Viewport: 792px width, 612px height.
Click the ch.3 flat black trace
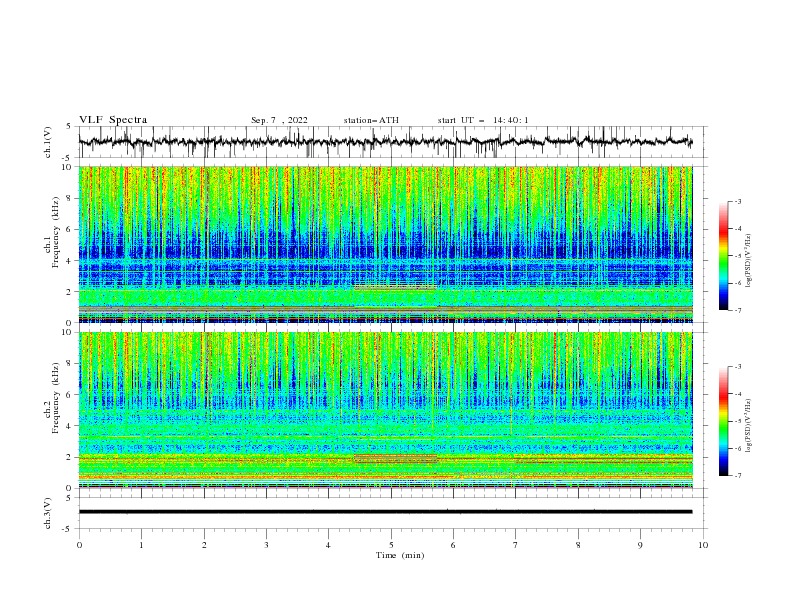pyautogui.click(x=385, y=512)
